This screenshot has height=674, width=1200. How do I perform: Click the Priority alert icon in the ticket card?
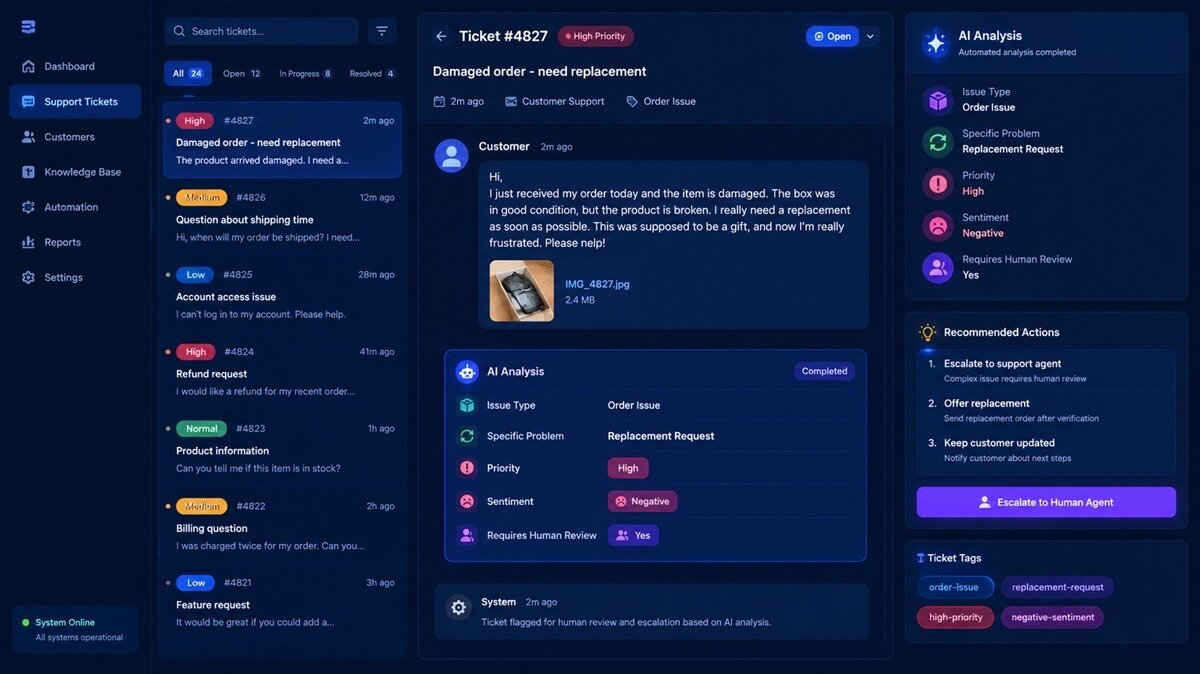coord(467,468)
